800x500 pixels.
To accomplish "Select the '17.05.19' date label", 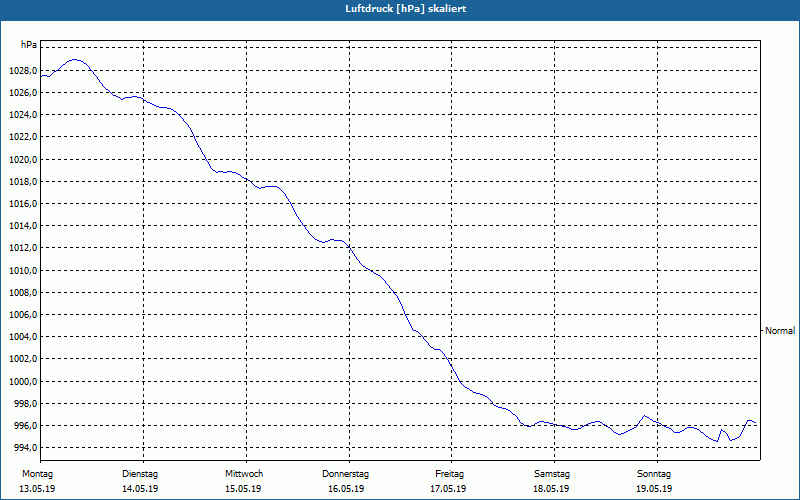I will 448,489.
